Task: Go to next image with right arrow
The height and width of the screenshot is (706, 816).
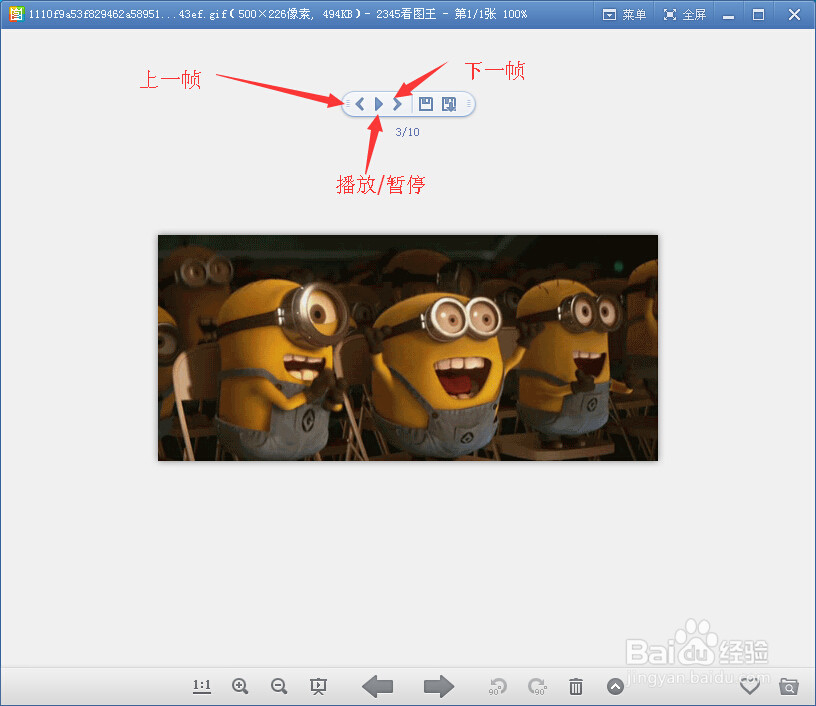Action: [x=439, y=686]
